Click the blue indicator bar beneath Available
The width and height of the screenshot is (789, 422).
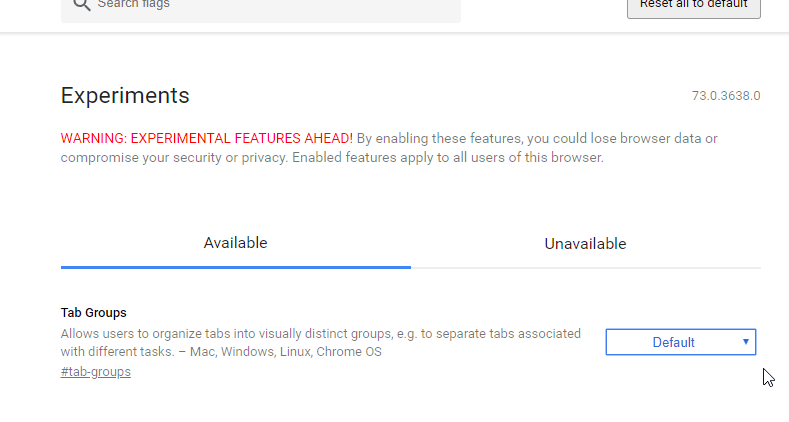(235, 267)
